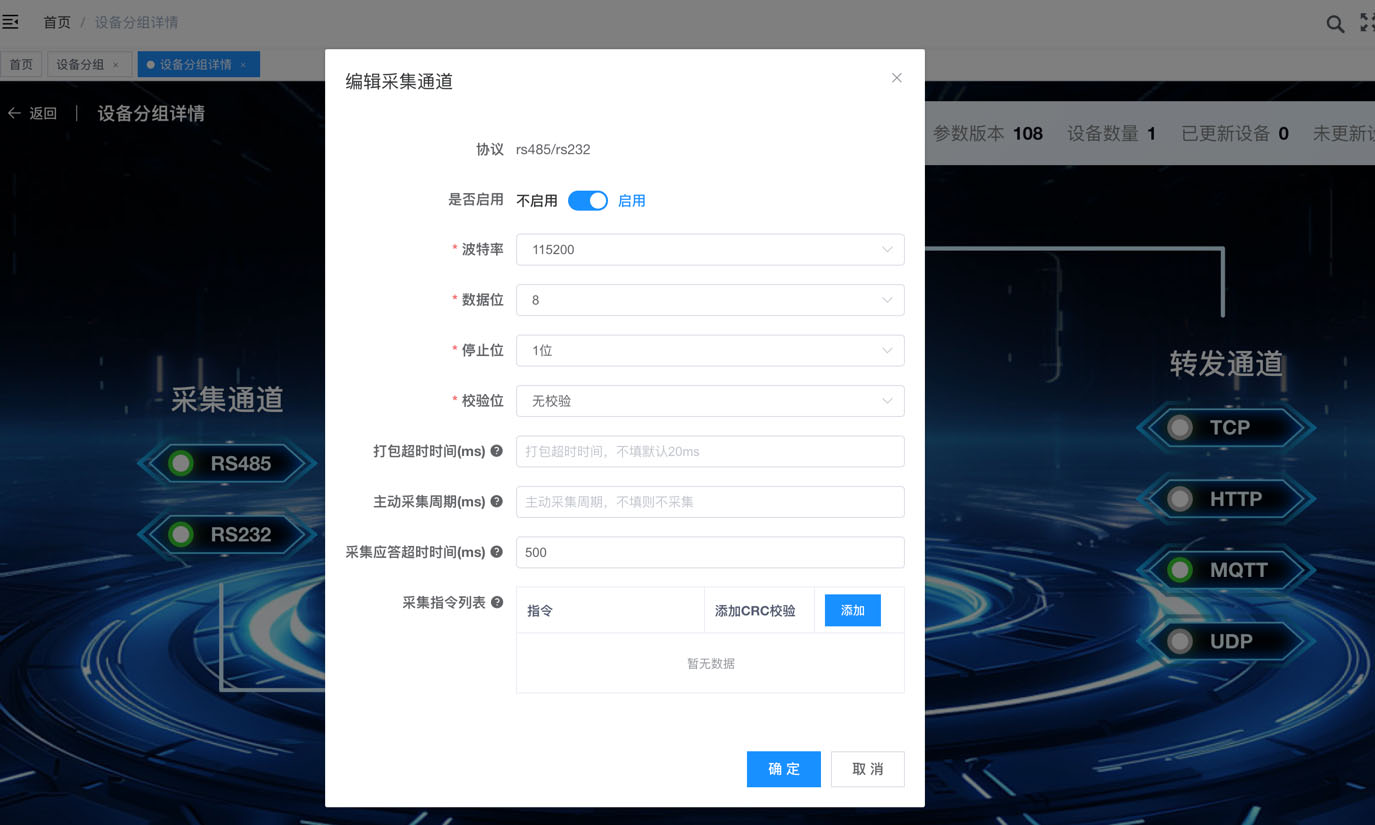Close the 编辑采集通道 dialog with X
The image size is (1375, 825).
click(897, 78)
